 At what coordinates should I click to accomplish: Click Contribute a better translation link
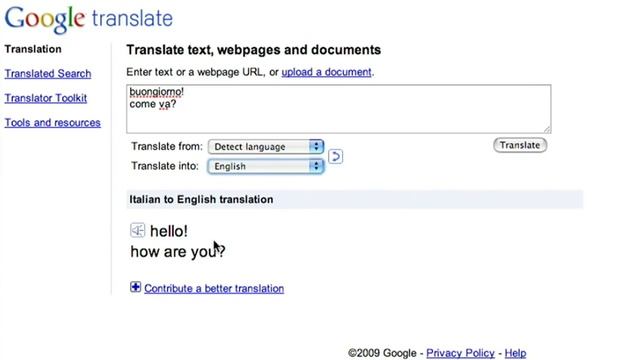pos(214,289)
